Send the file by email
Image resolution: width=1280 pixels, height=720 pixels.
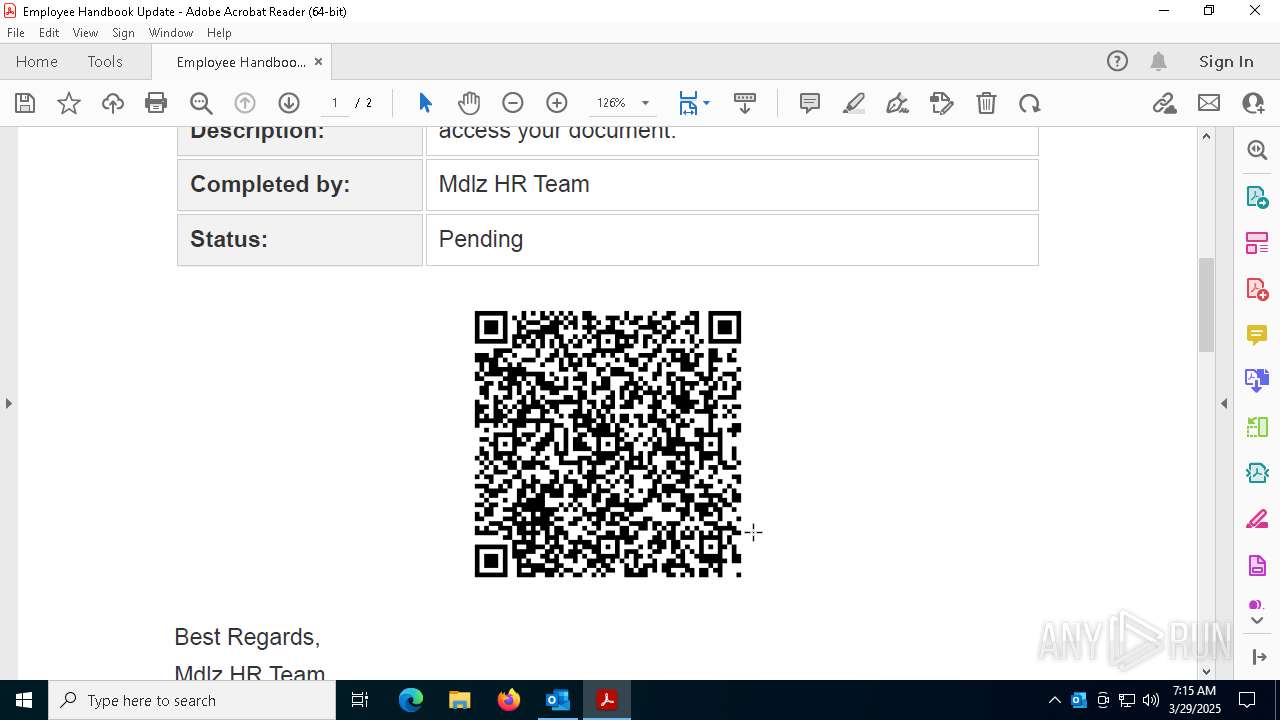point(1209,103)
